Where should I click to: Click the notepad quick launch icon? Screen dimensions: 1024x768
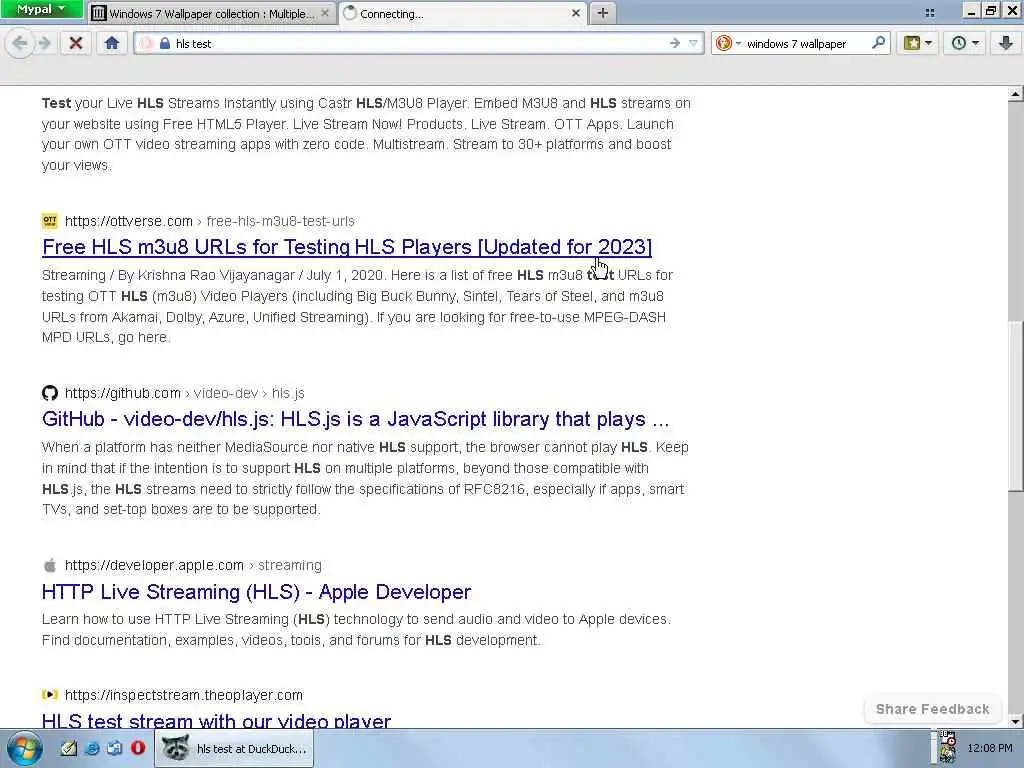tap(69, 748)
